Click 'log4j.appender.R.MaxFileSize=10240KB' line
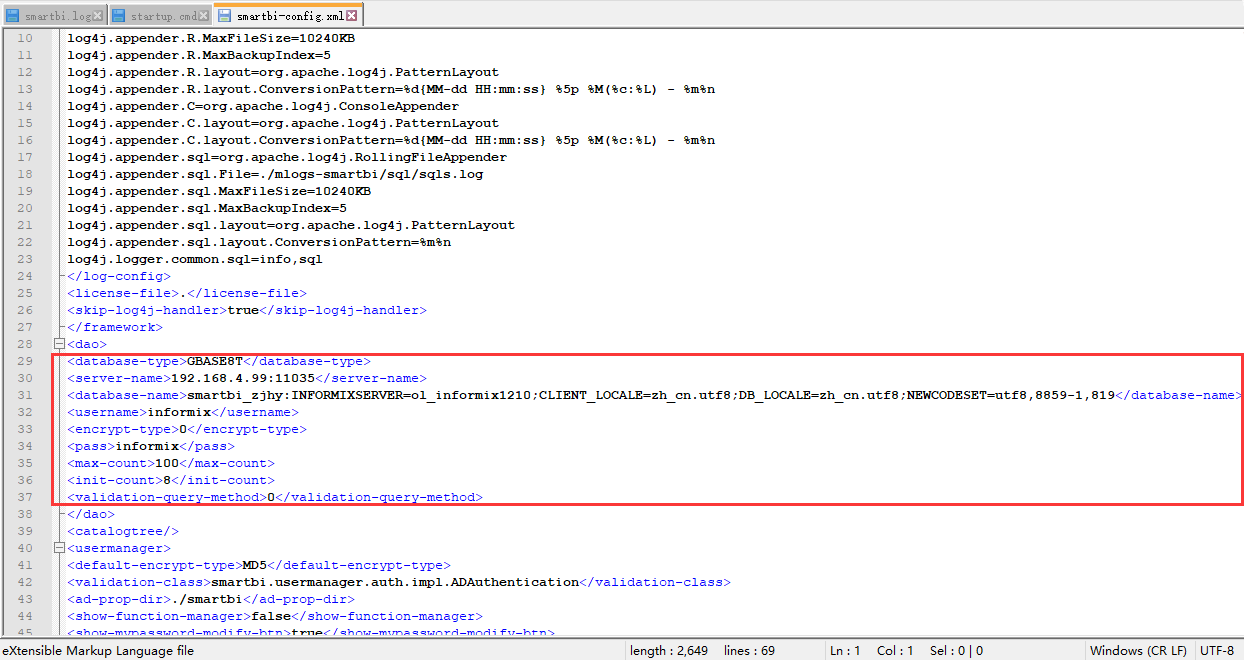This screenshot has width=1244, height=660. coord(211,38)
